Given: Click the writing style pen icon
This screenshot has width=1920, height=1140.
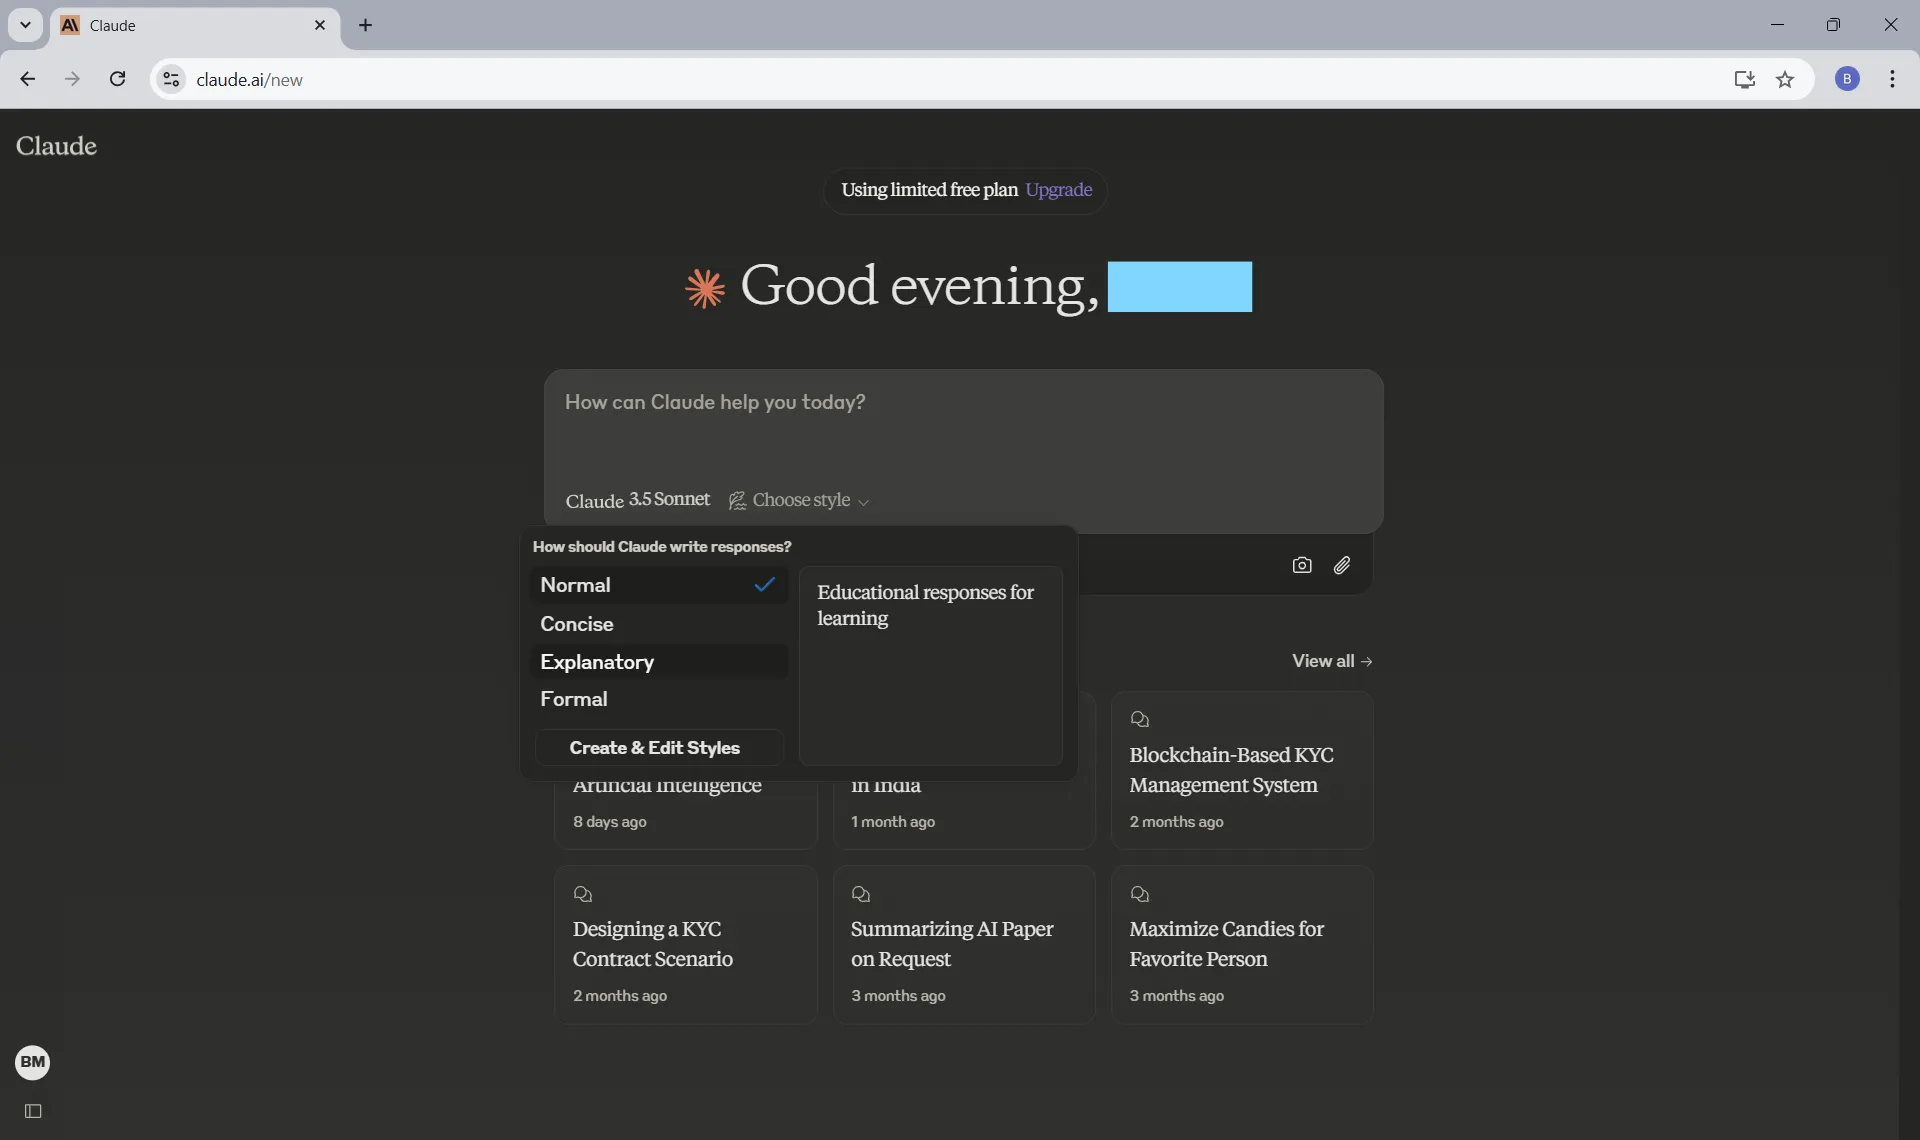Looking at the screenshot, I should pos(737,501).
